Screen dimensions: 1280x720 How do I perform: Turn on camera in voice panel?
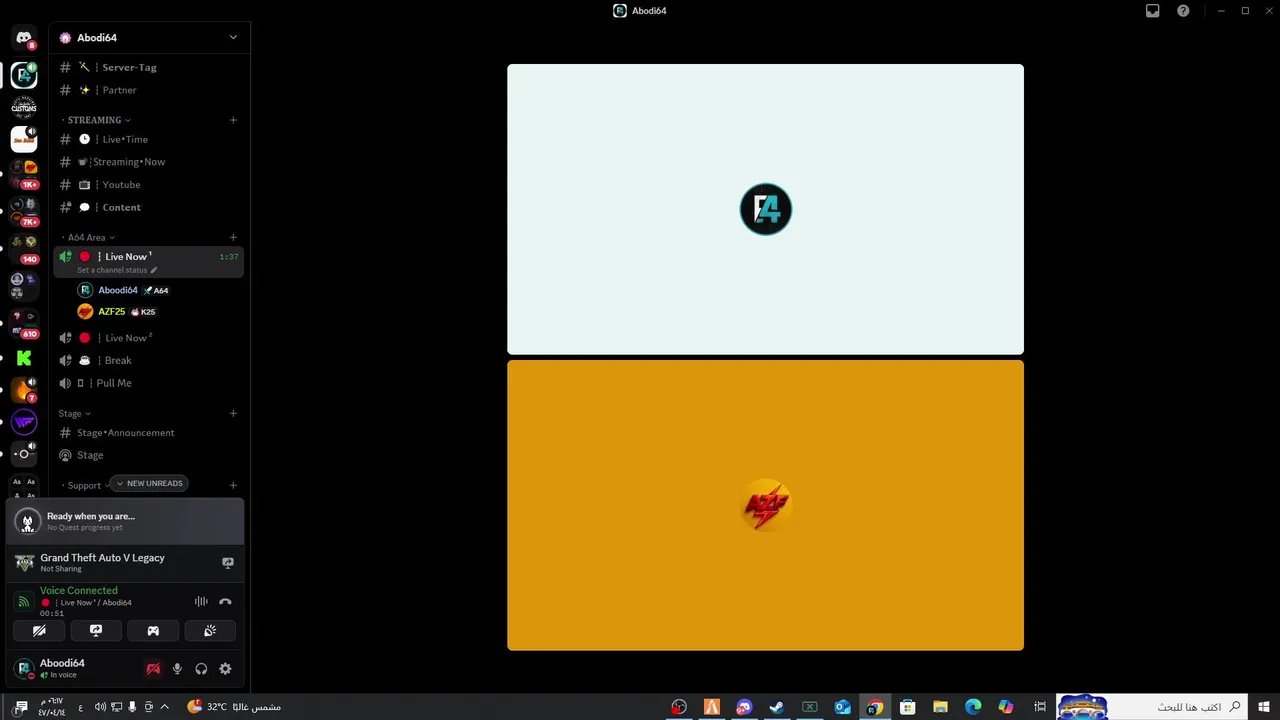click(x=39, y=631)
